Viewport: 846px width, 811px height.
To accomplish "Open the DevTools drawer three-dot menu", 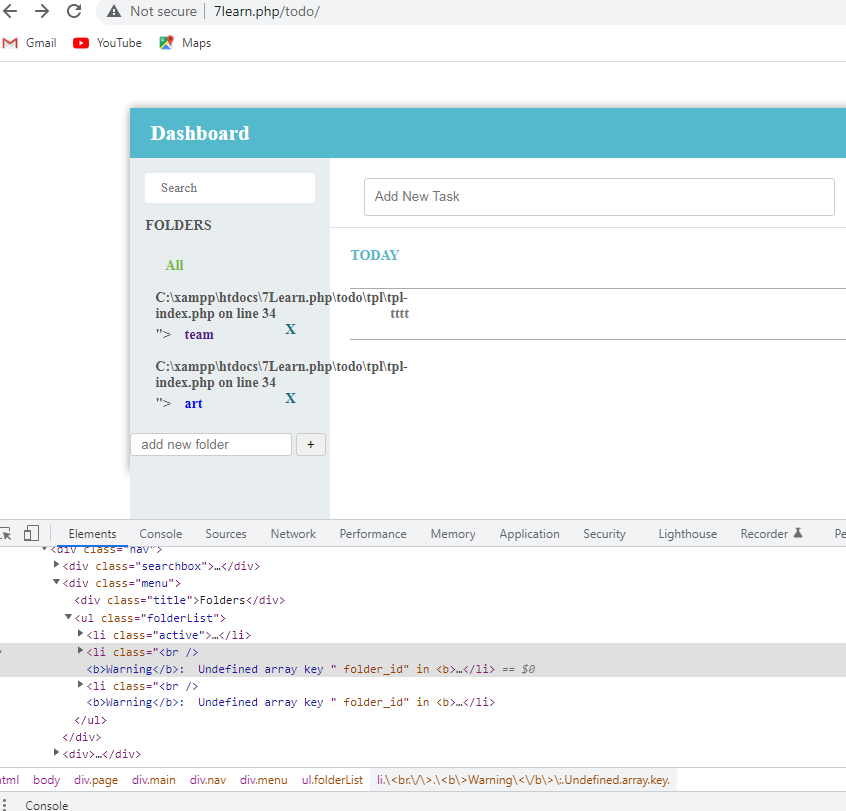I will click(4, 805).
